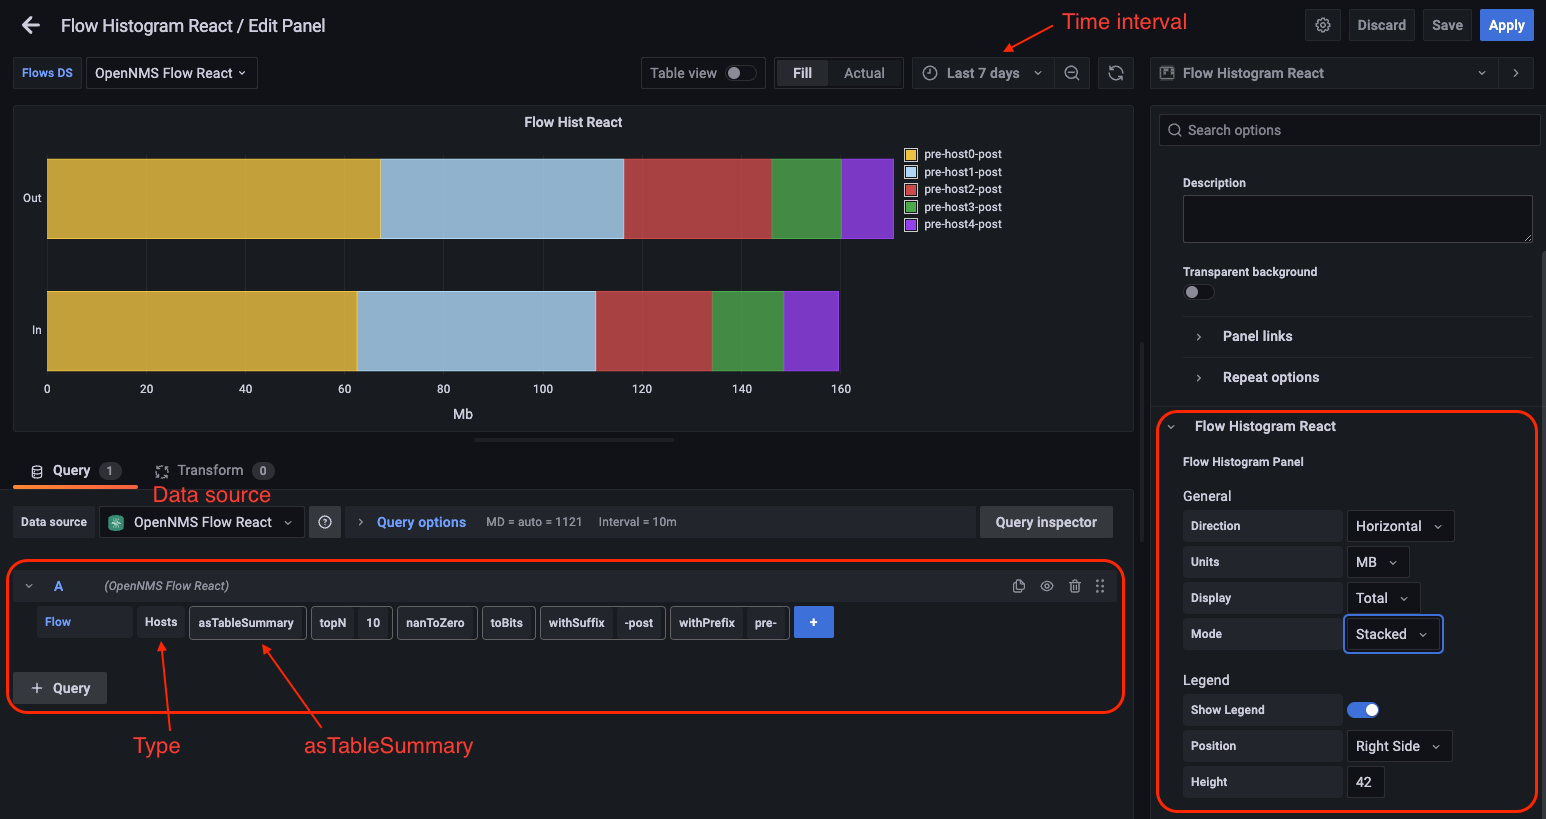Open the datasource help icon
The width and height of the screenshot is (1546, 819).
tap(324, 521)
